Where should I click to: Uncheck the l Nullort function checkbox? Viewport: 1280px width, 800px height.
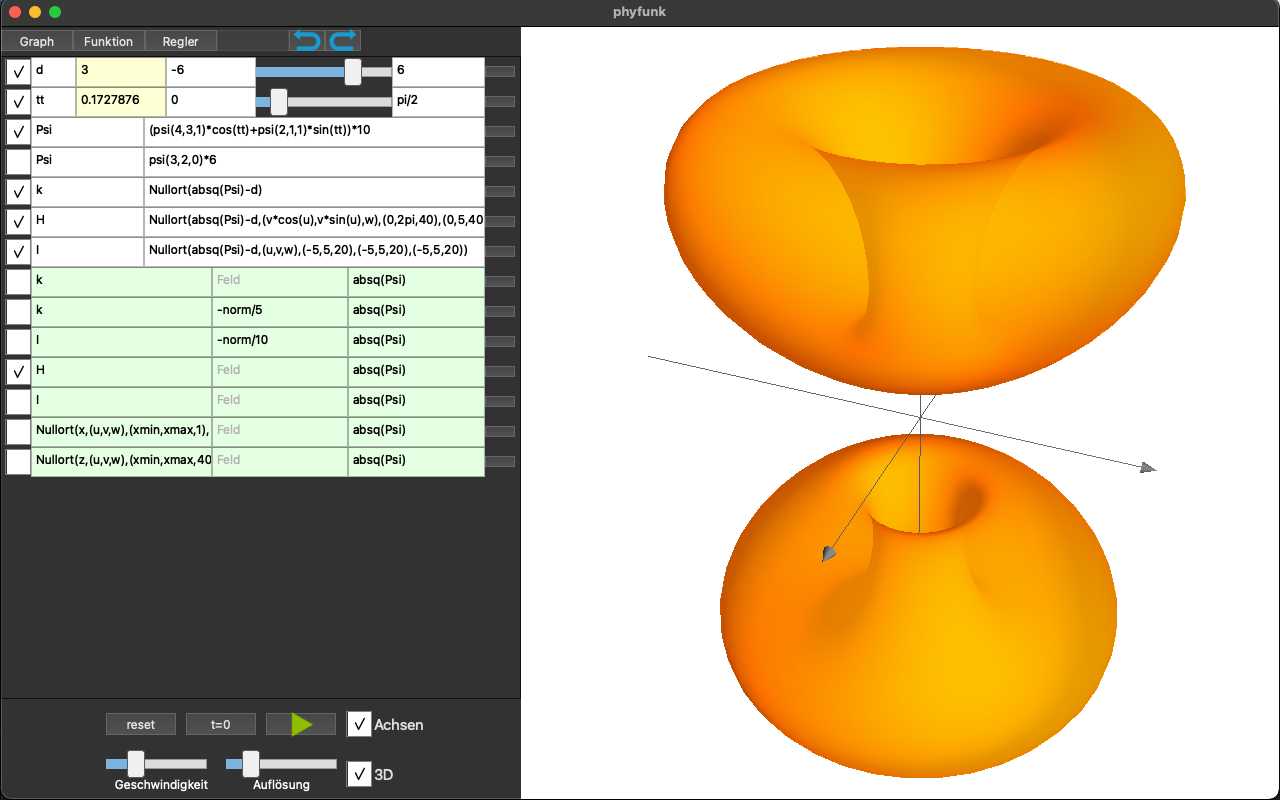click(18, 251)
